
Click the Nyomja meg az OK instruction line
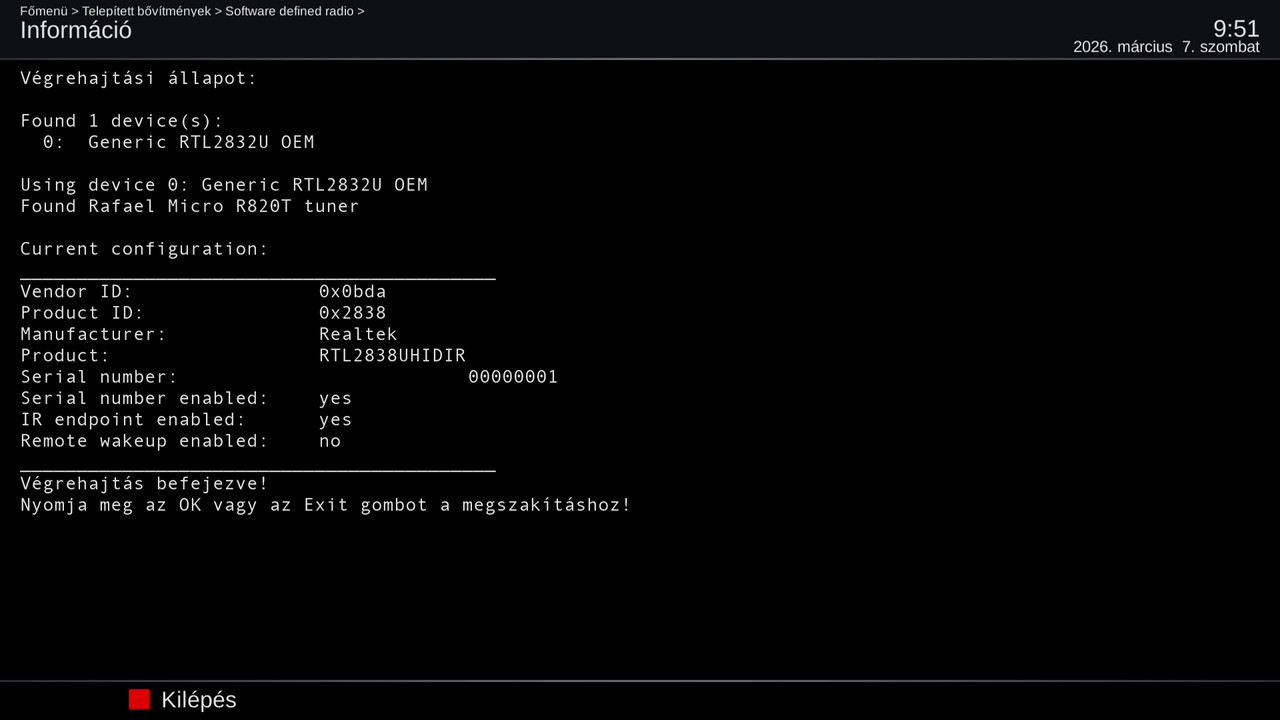point(326,505)
